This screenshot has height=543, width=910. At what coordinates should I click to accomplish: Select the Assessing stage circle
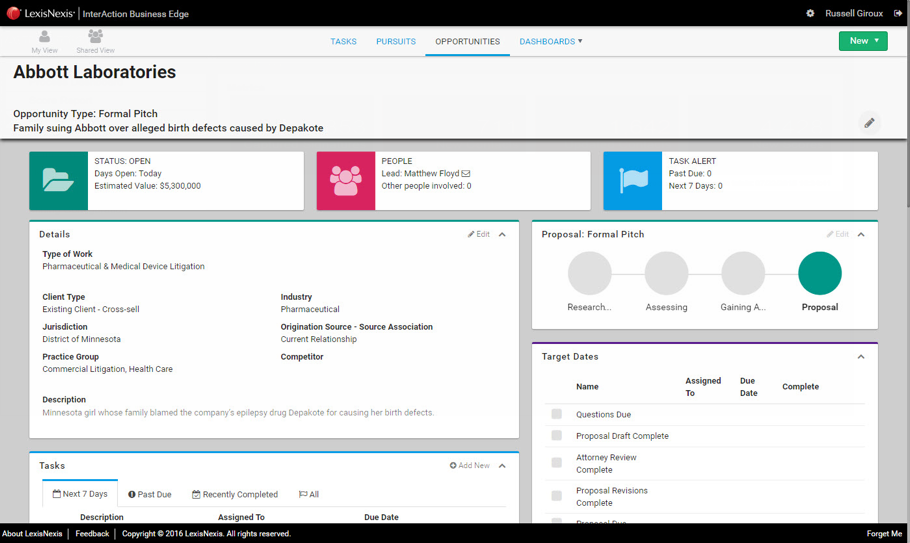(666, 273)
